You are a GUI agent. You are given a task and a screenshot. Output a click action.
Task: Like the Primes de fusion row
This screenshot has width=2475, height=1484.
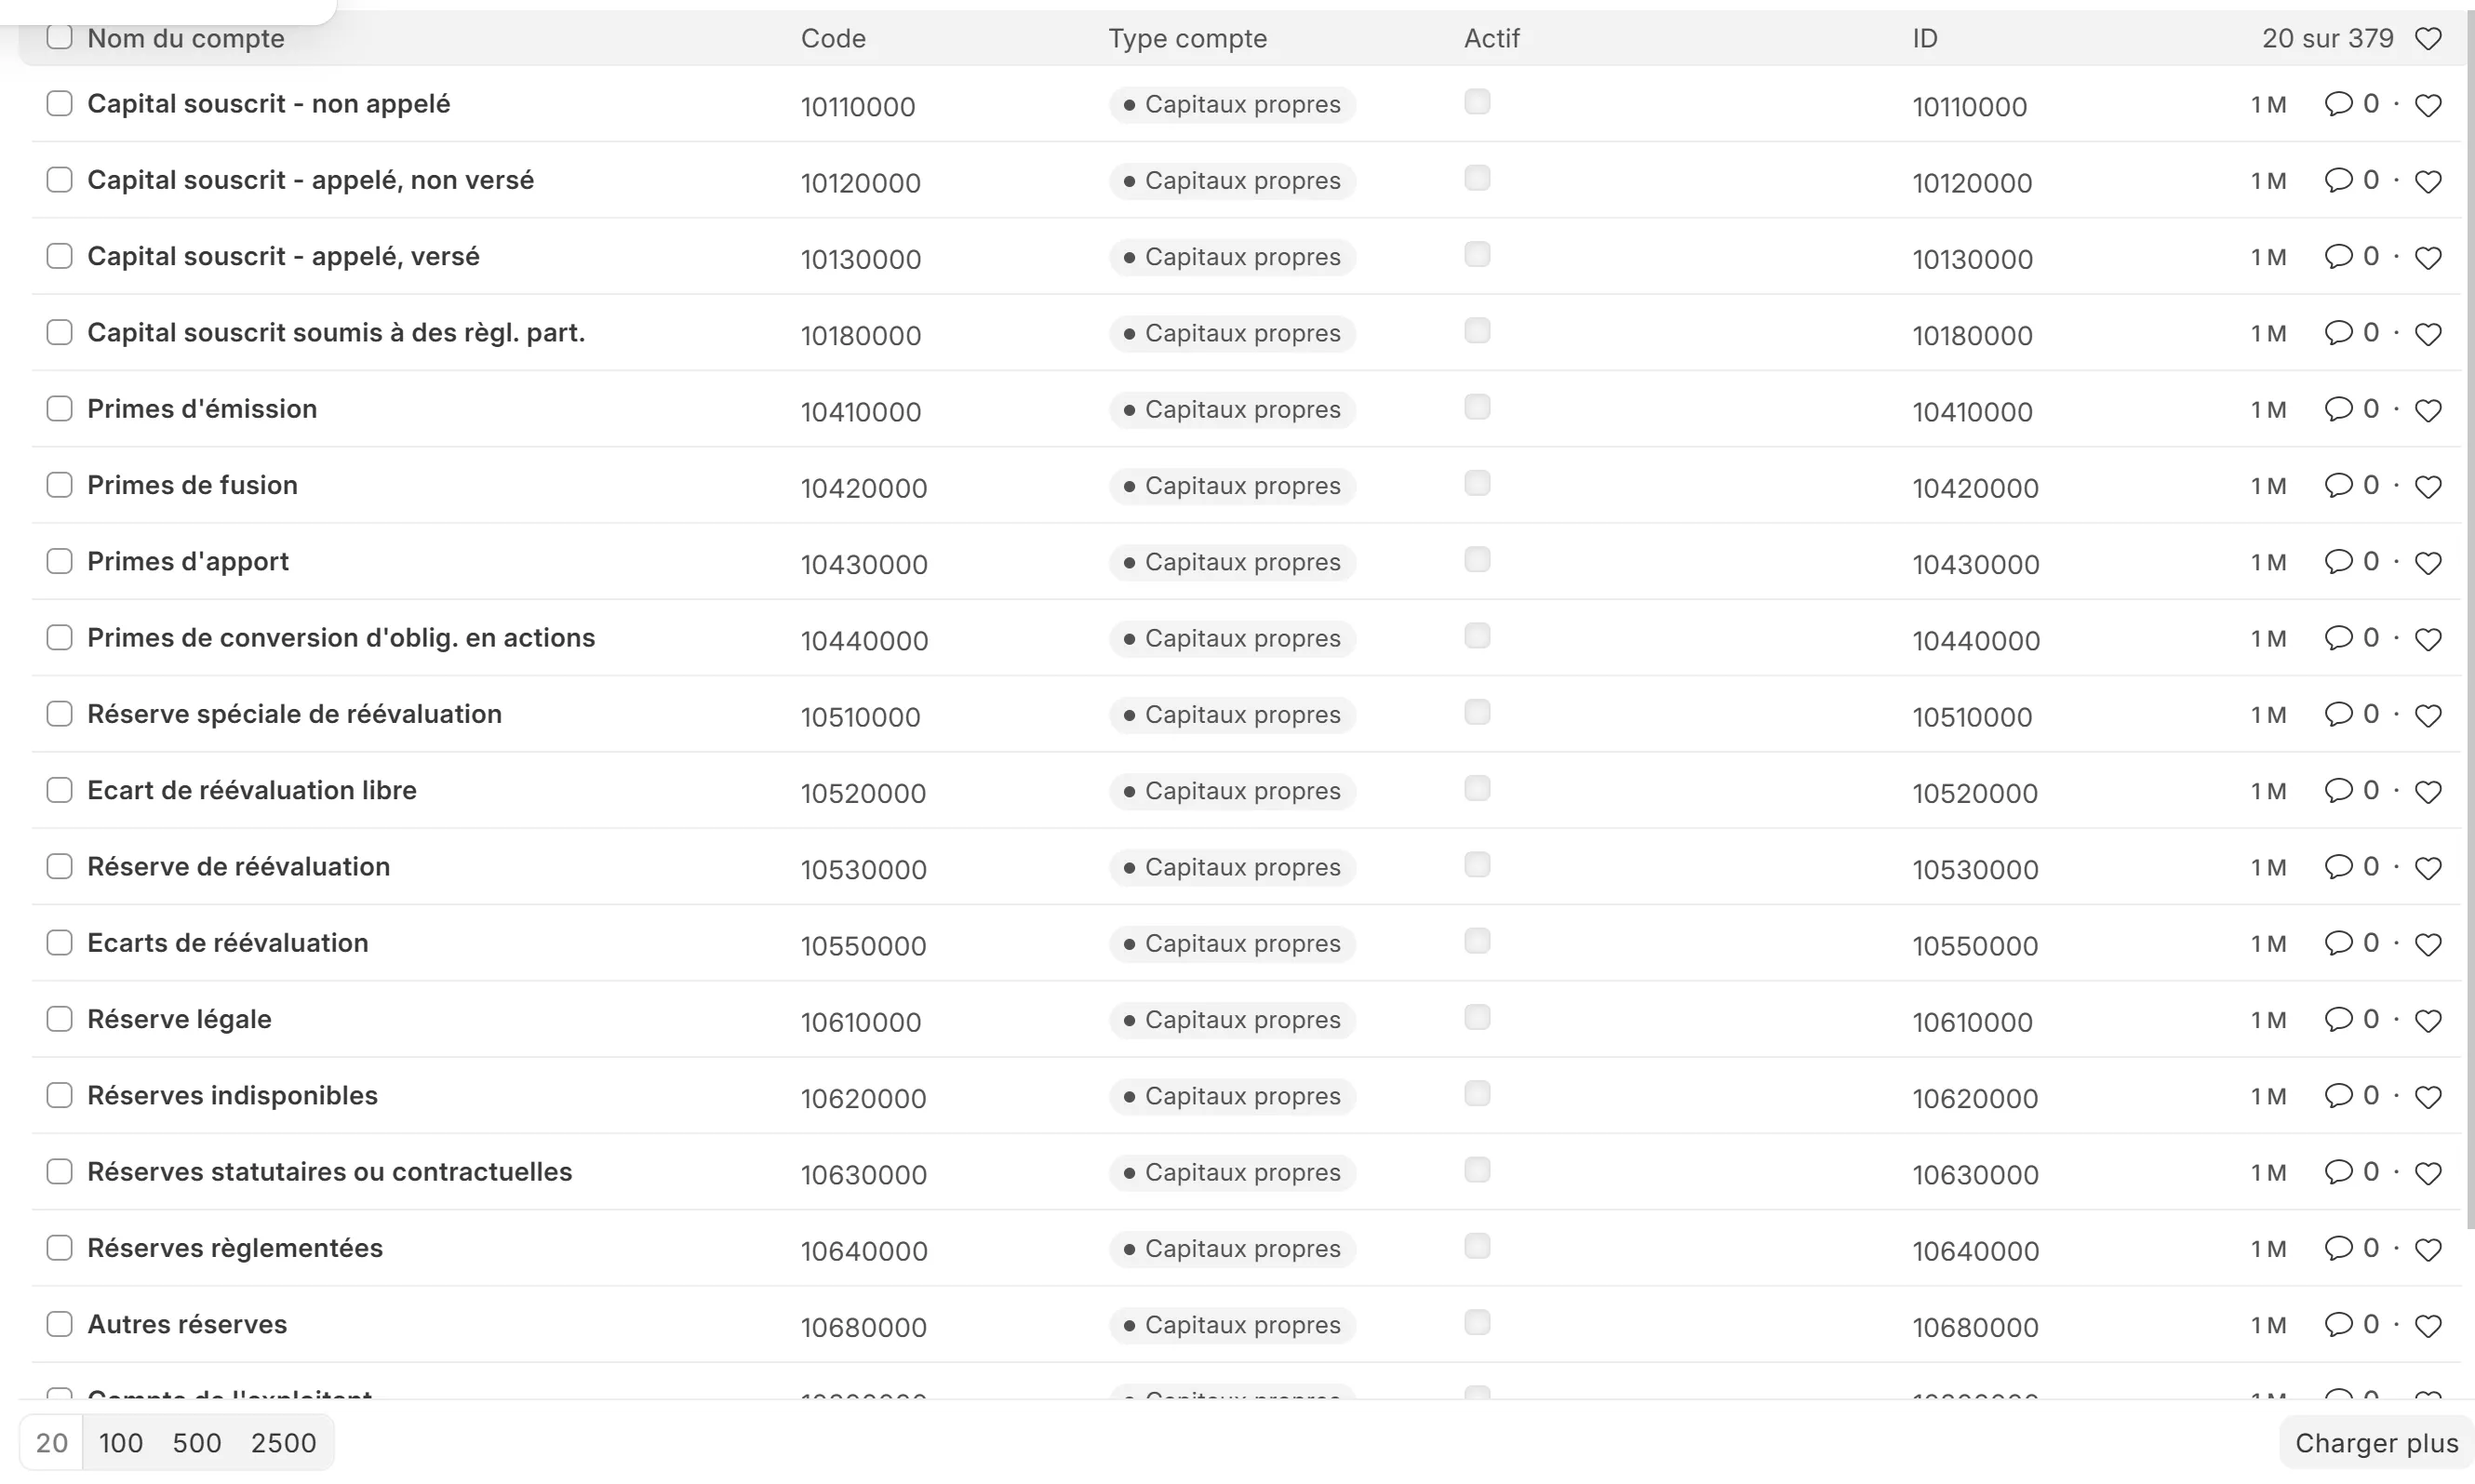[2428, 486]
